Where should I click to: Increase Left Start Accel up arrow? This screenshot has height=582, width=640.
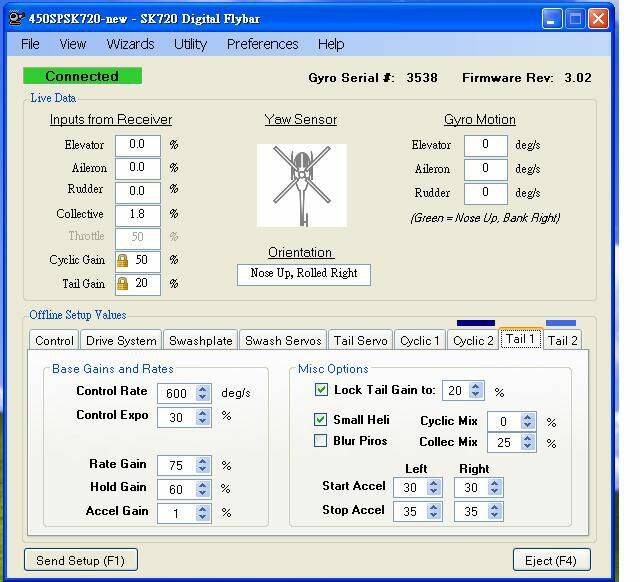point(433,483)
